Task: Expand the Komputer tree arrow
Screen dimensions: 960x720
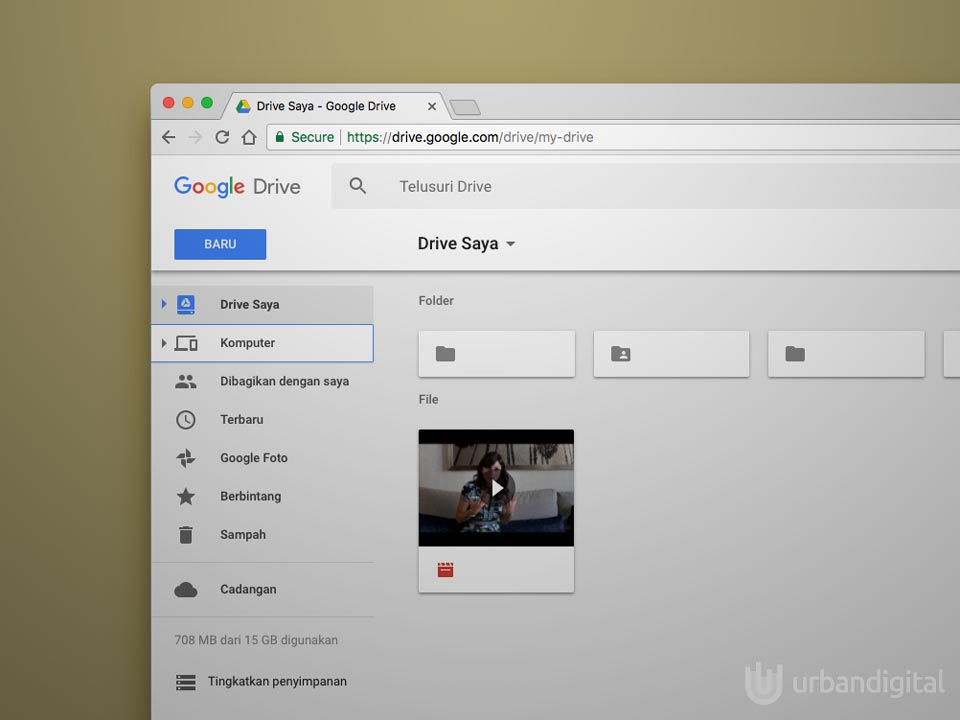Action: coord(164,343)
